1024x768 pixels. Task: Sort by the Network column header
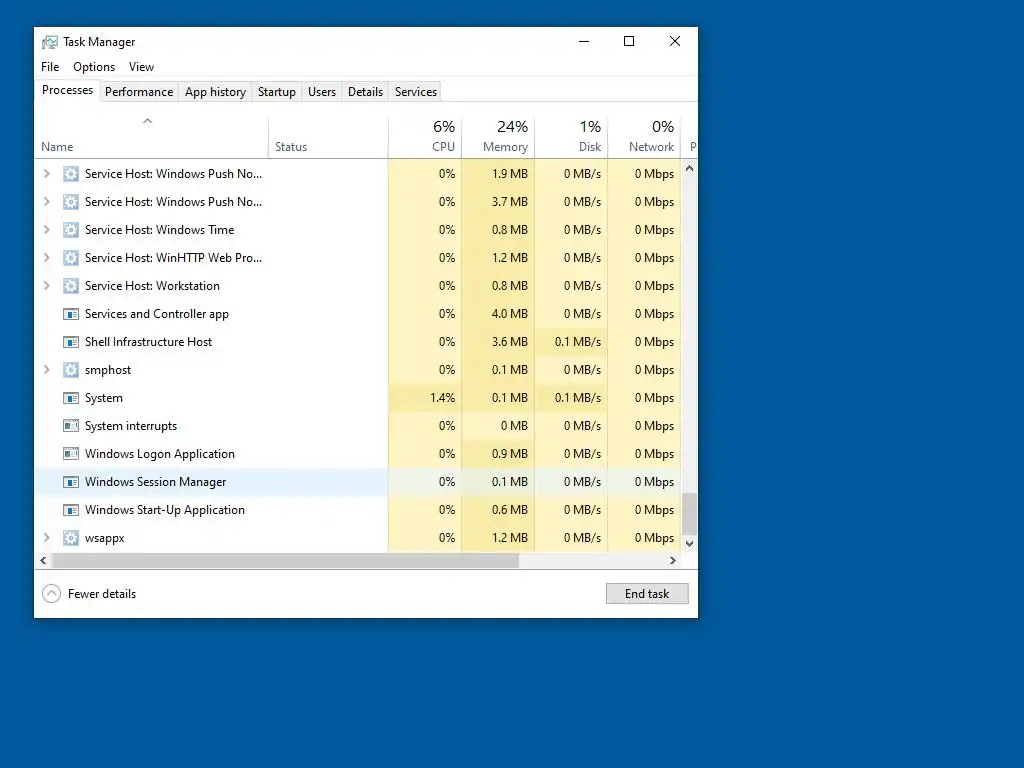[x=645, y=137]
